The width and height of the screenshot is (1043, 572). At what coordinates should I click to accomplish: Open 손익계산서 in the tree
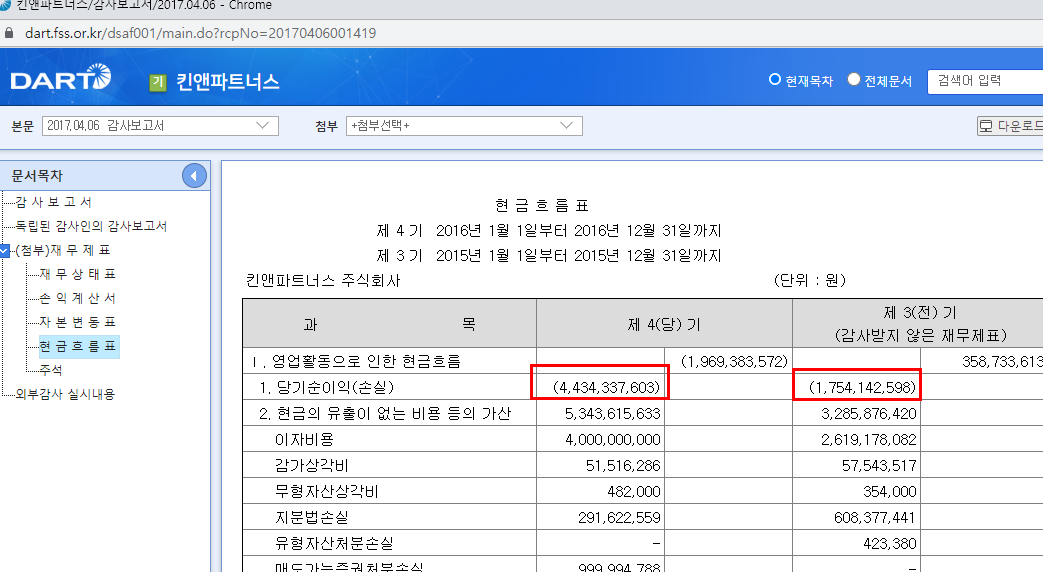77,298
